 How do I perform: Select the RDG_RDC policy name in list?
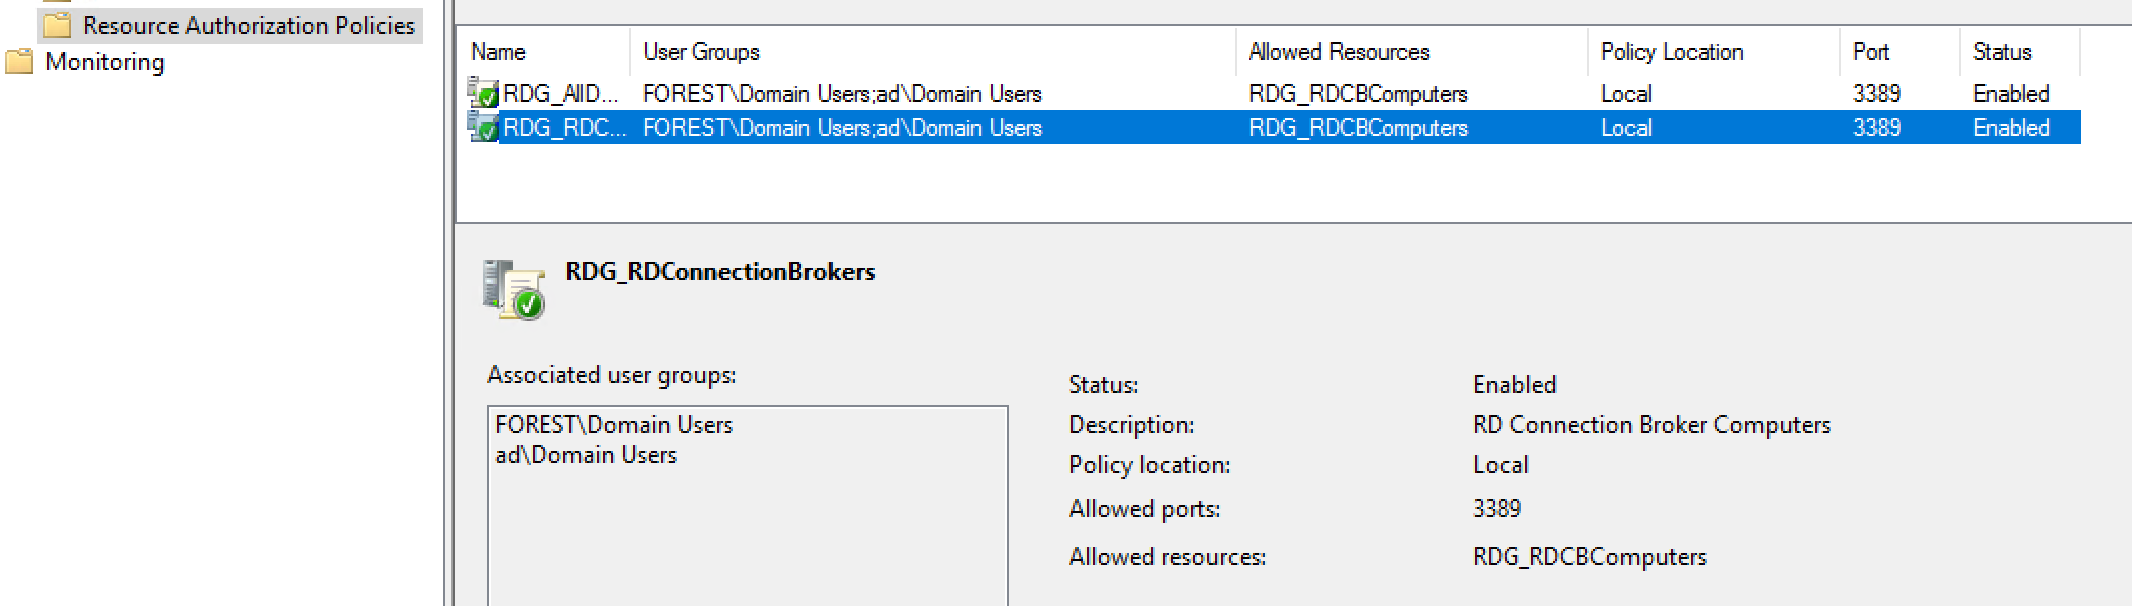[564, 128]
